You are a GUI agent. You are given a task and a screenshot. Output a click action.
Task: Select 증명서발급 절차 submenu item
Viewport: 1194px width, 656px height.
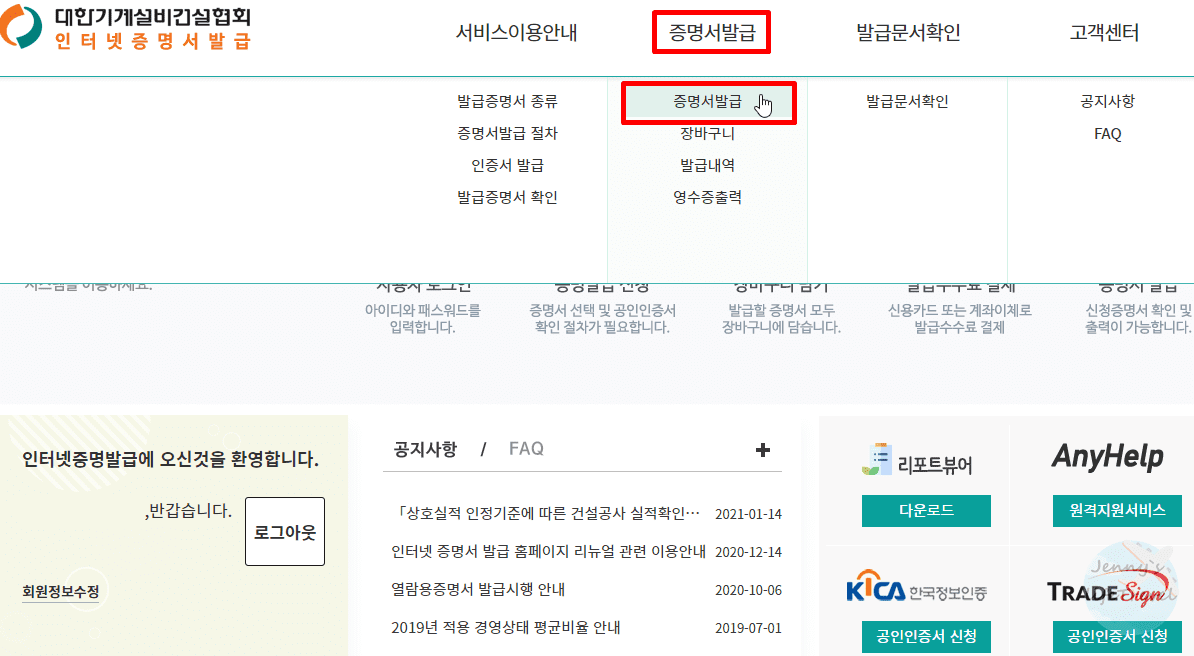(507, 133)
